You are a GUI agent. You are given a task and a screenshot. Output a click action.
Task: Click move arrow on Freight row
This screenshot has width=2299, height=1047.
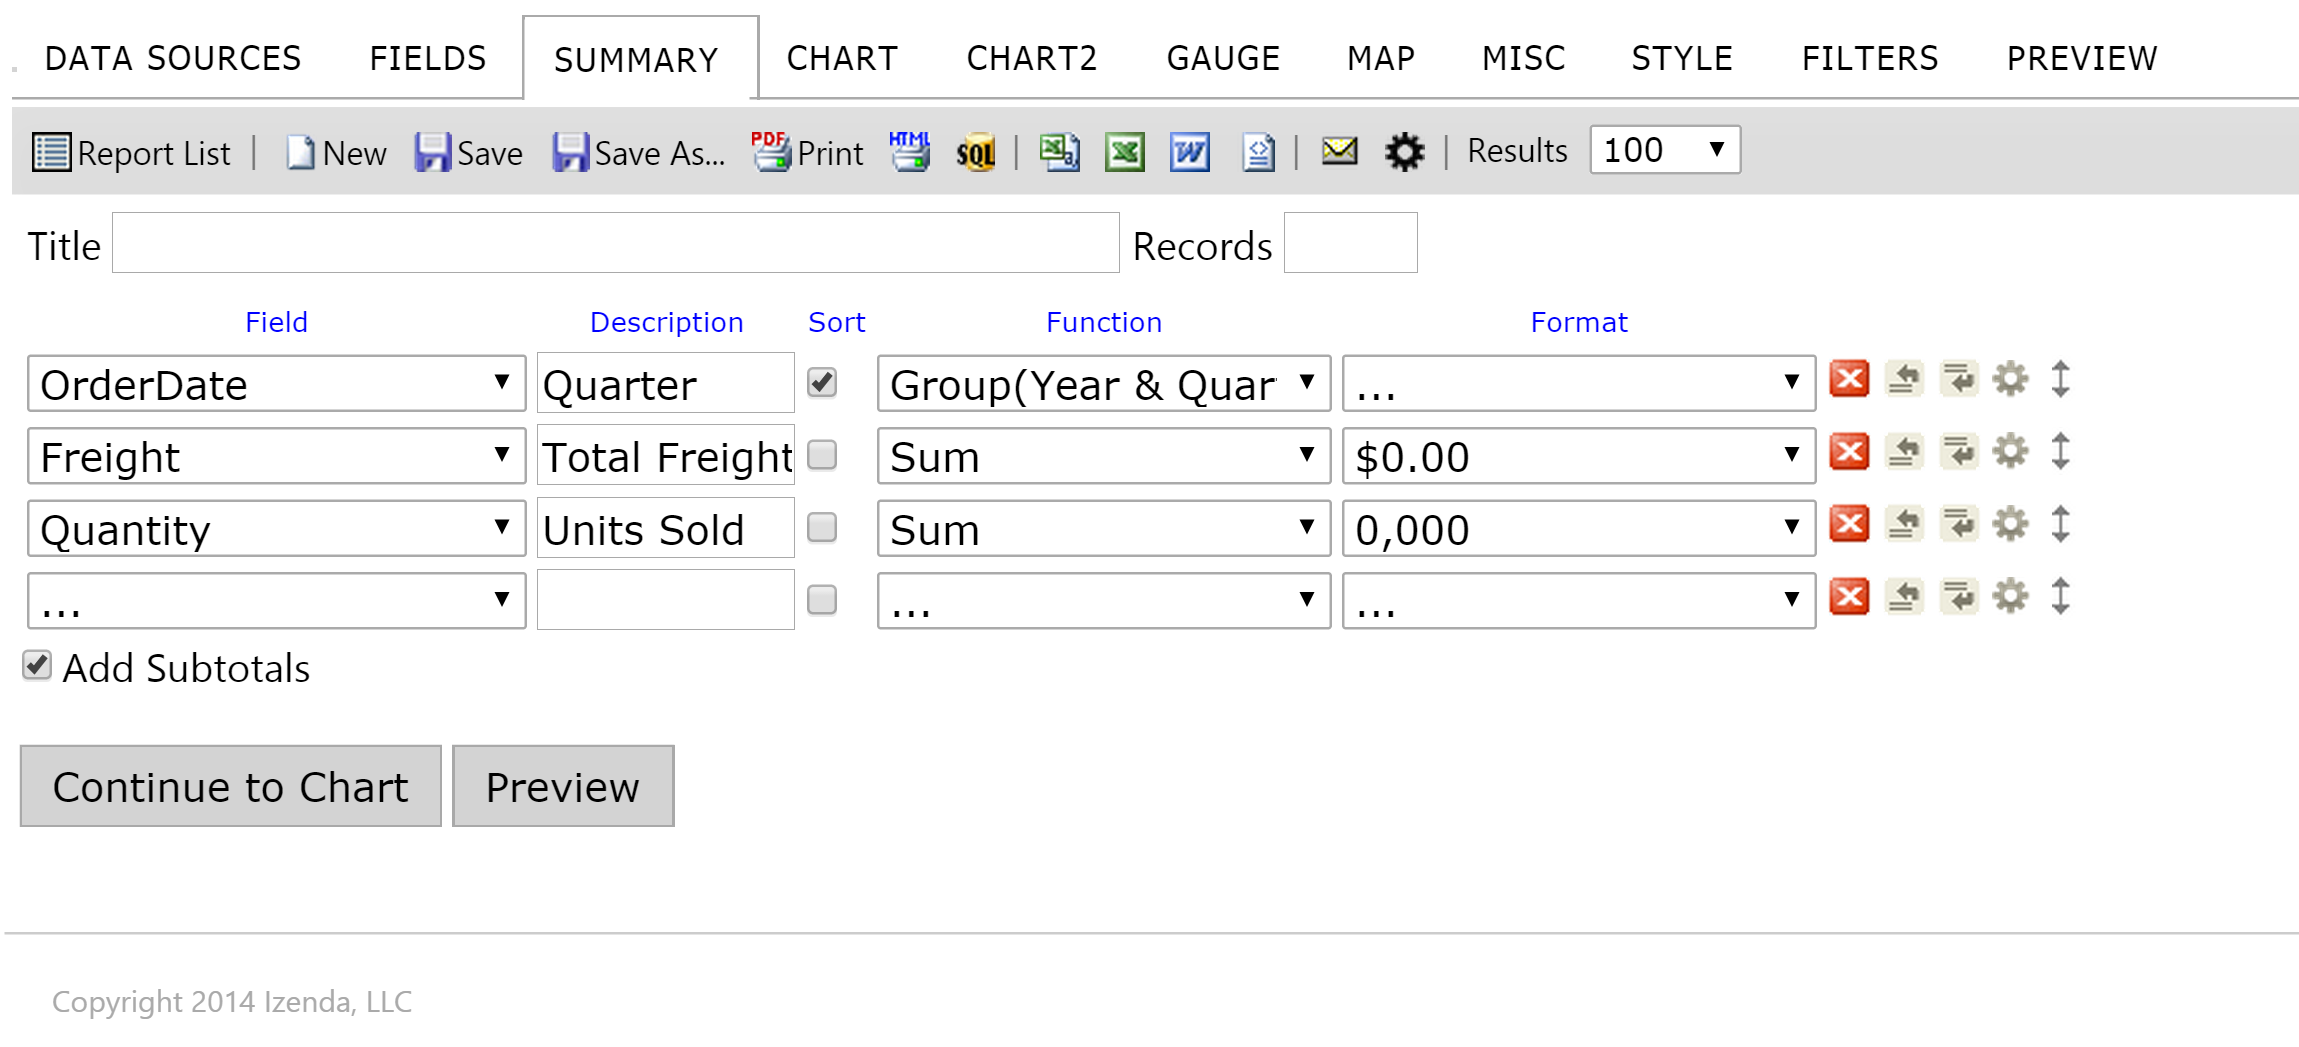tap(2060, 451)
